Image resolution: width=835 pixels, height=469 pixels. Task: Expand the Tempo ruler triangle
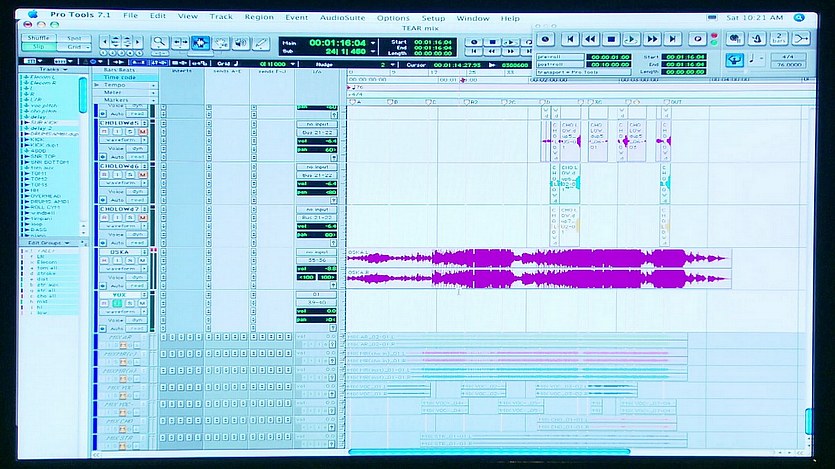tap(97, 85)
